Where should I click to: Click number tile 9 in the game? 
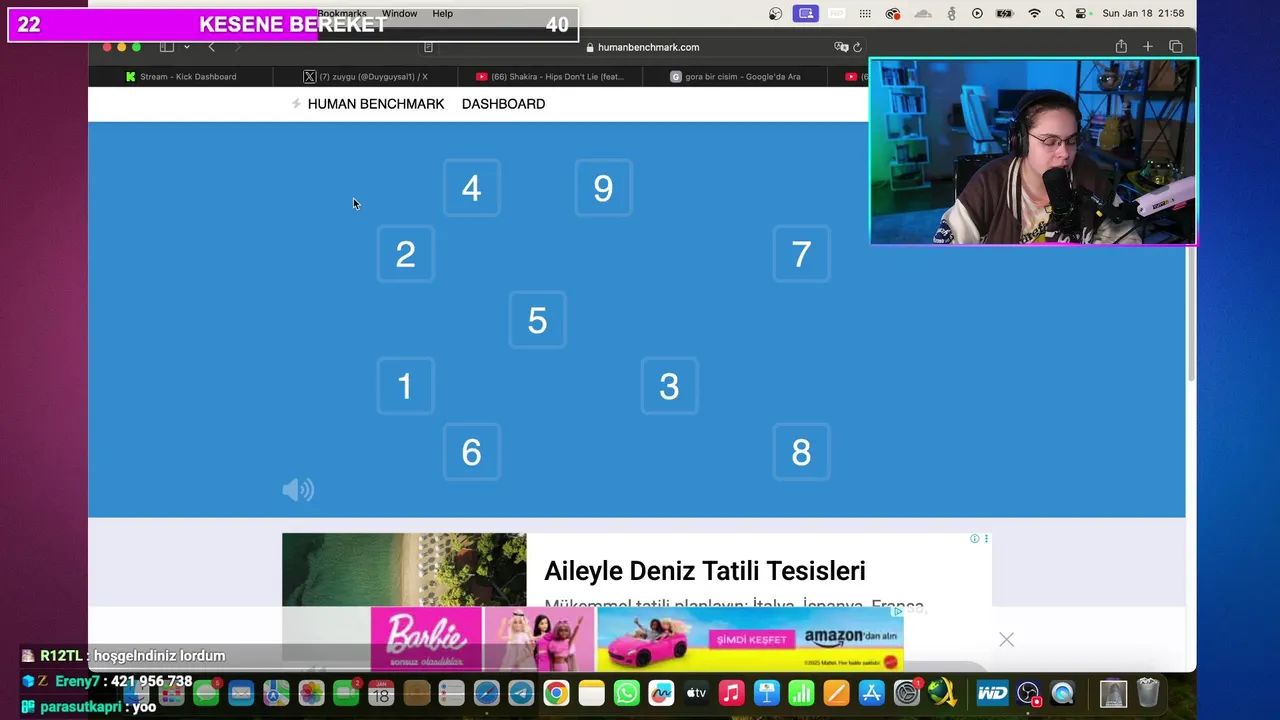coord(603,188)
